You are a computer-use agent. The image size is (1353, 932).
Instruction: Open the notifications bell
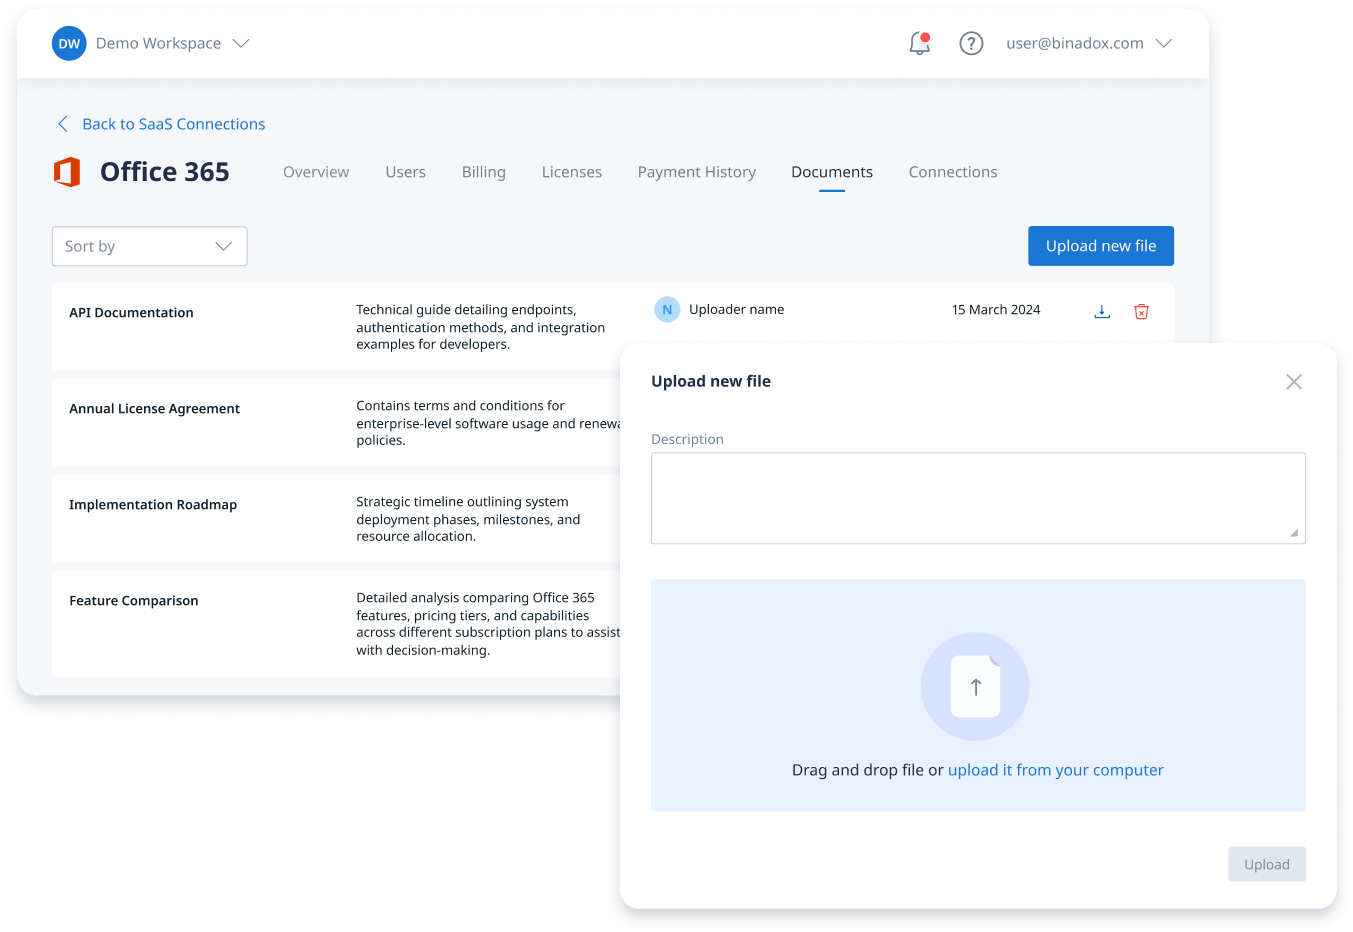coord(920,43)
